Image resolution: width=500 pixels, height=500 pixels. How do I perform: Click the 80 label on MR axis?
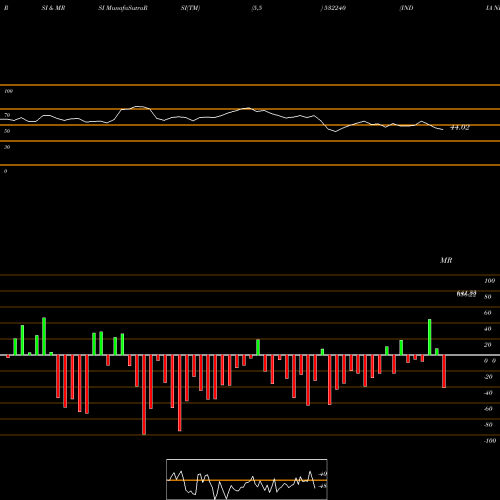(488, 297)
